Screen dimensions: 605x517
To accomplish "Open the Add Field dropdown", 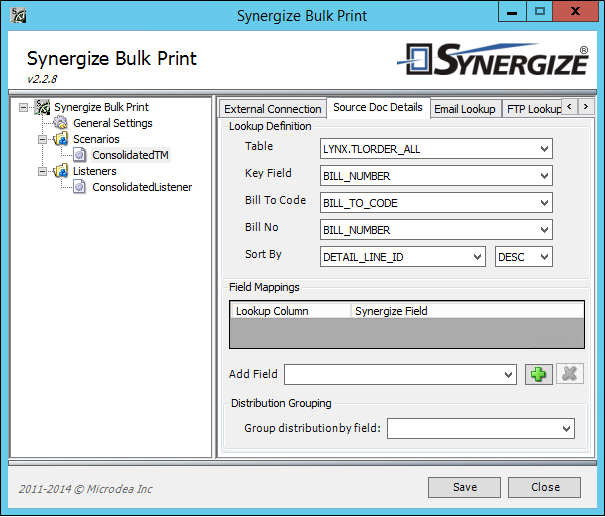I will [x=508, y=375].
